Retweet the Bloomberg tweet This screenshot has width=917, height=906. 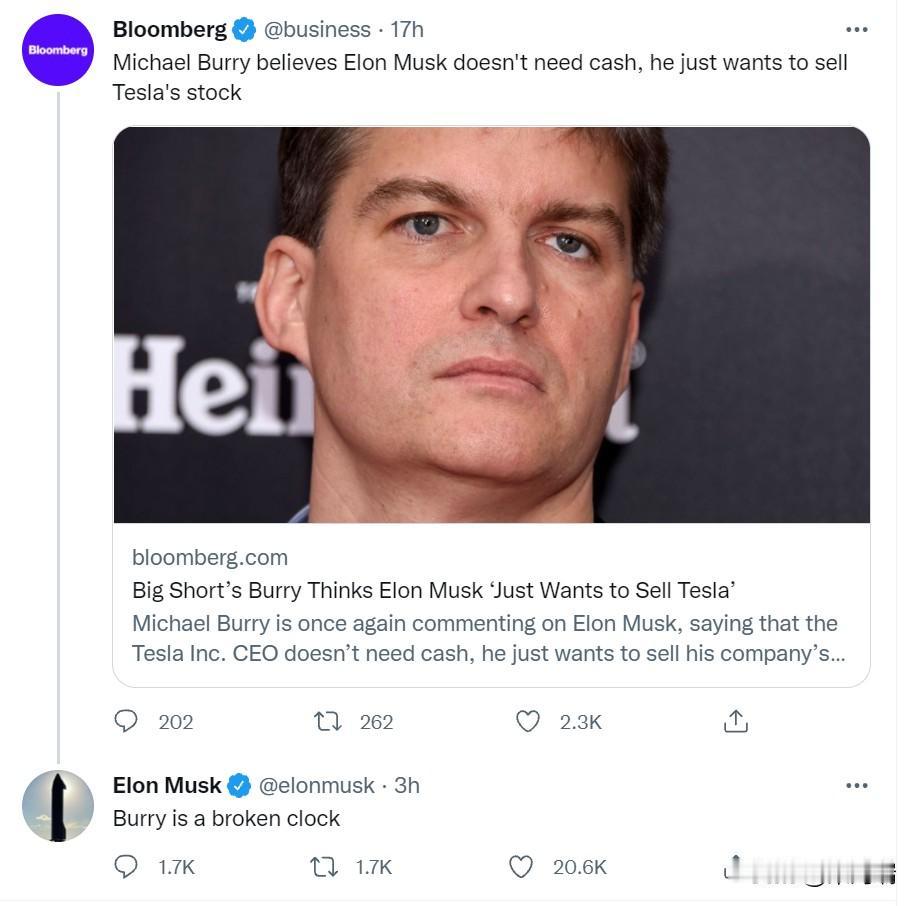click(325, 721)
